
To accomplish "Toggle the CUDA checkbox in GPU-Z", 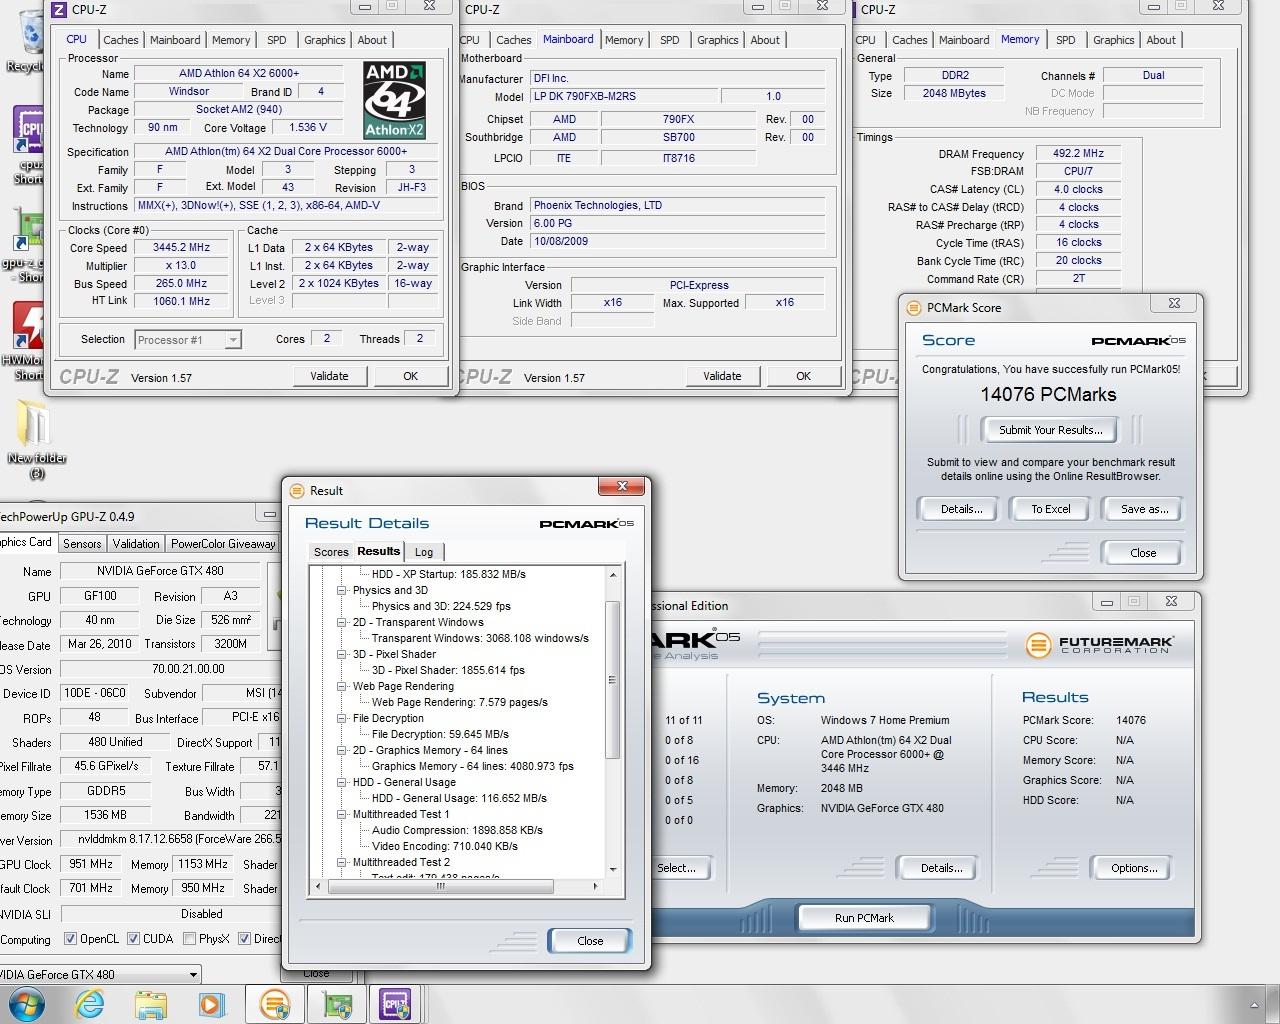I will (x=132, y=939).
